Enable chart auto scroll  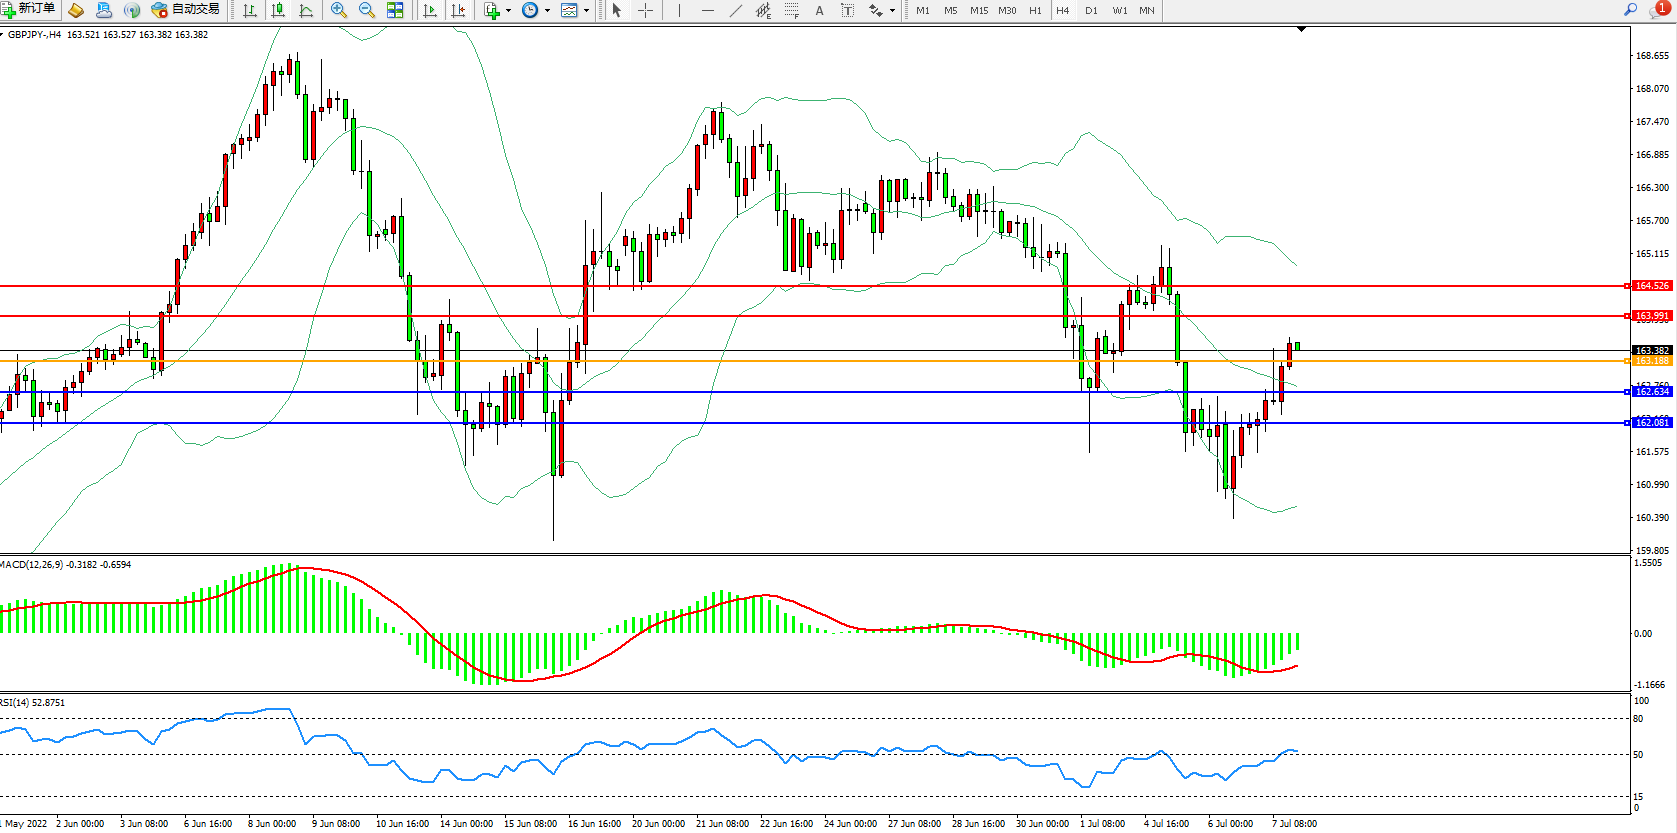[430, 10]
